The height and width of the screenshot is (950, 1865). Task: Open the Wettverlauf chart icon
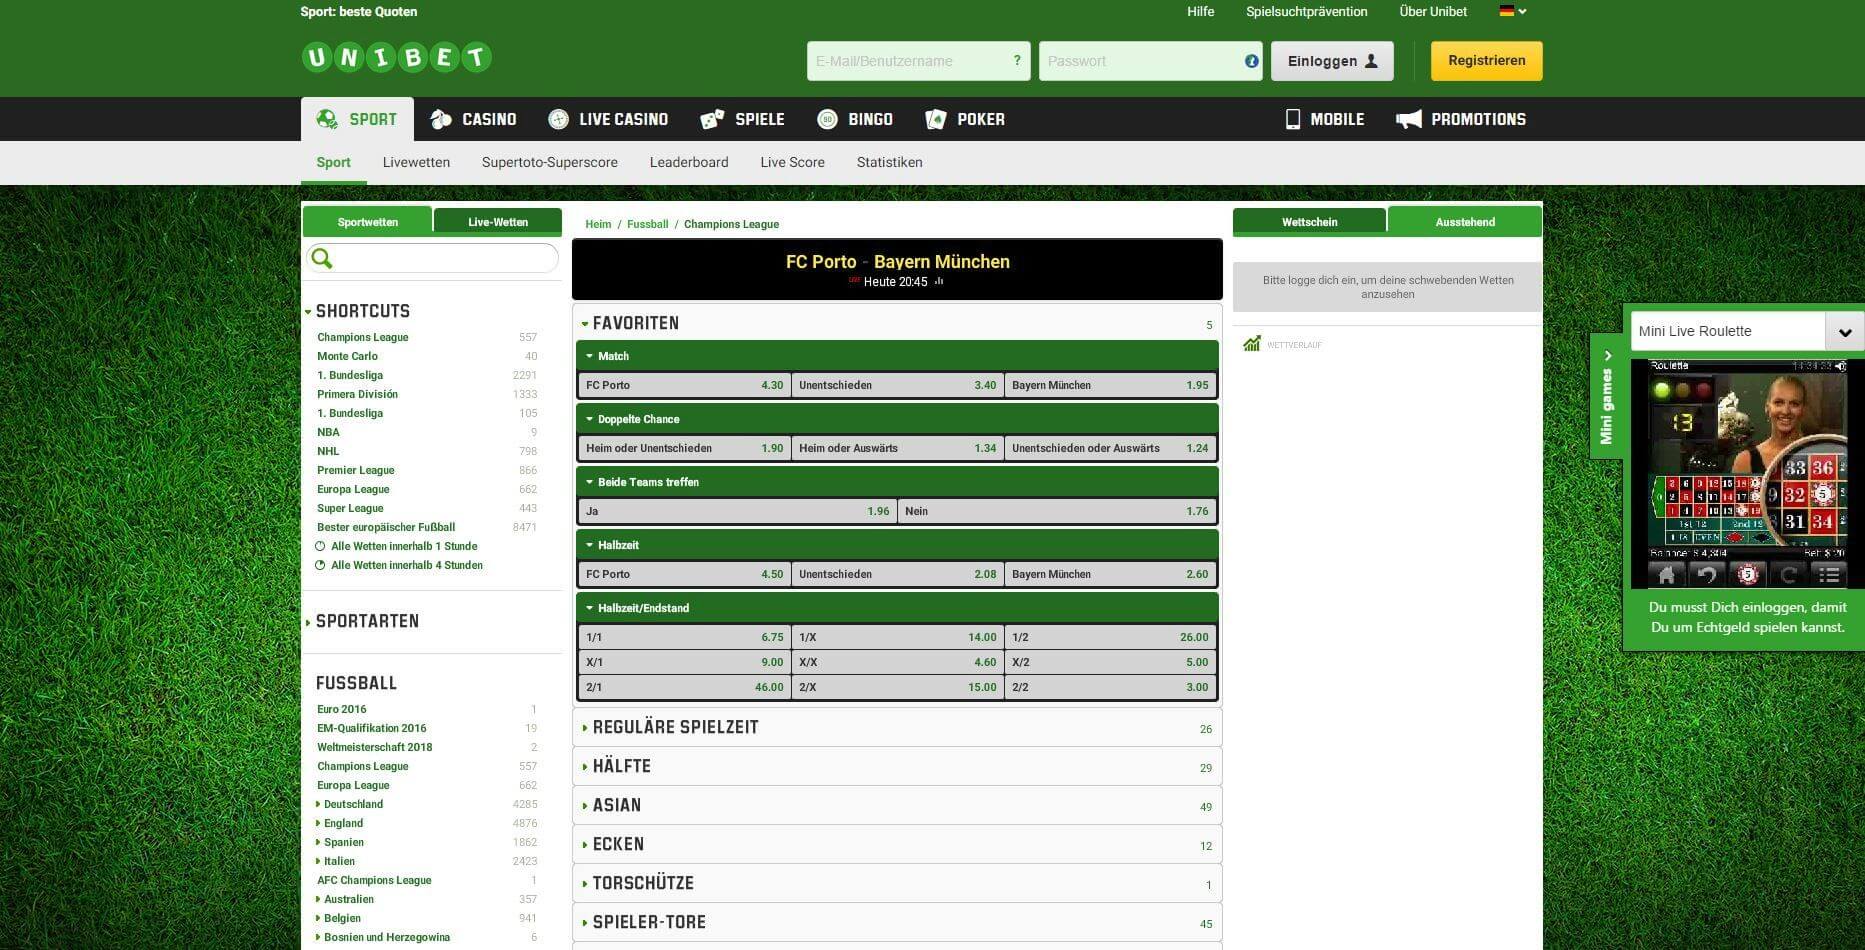(1252, 344)
